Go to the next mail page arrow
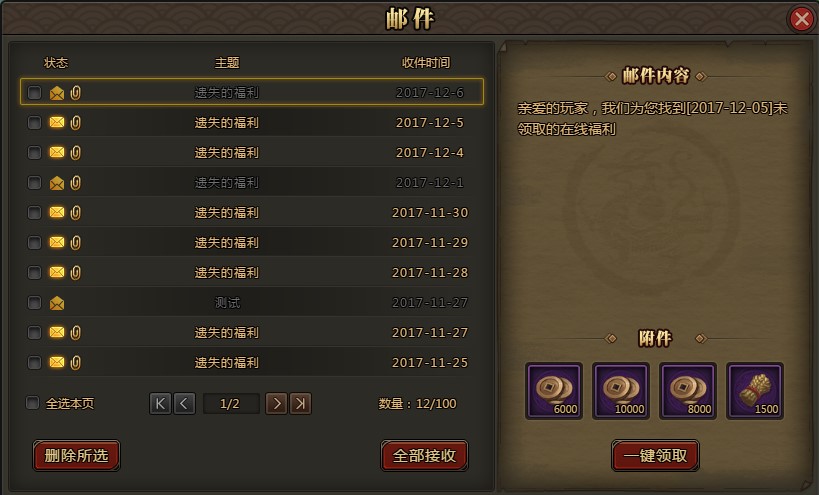The height and width of the screenshot is (495, 819). (276, 404)
